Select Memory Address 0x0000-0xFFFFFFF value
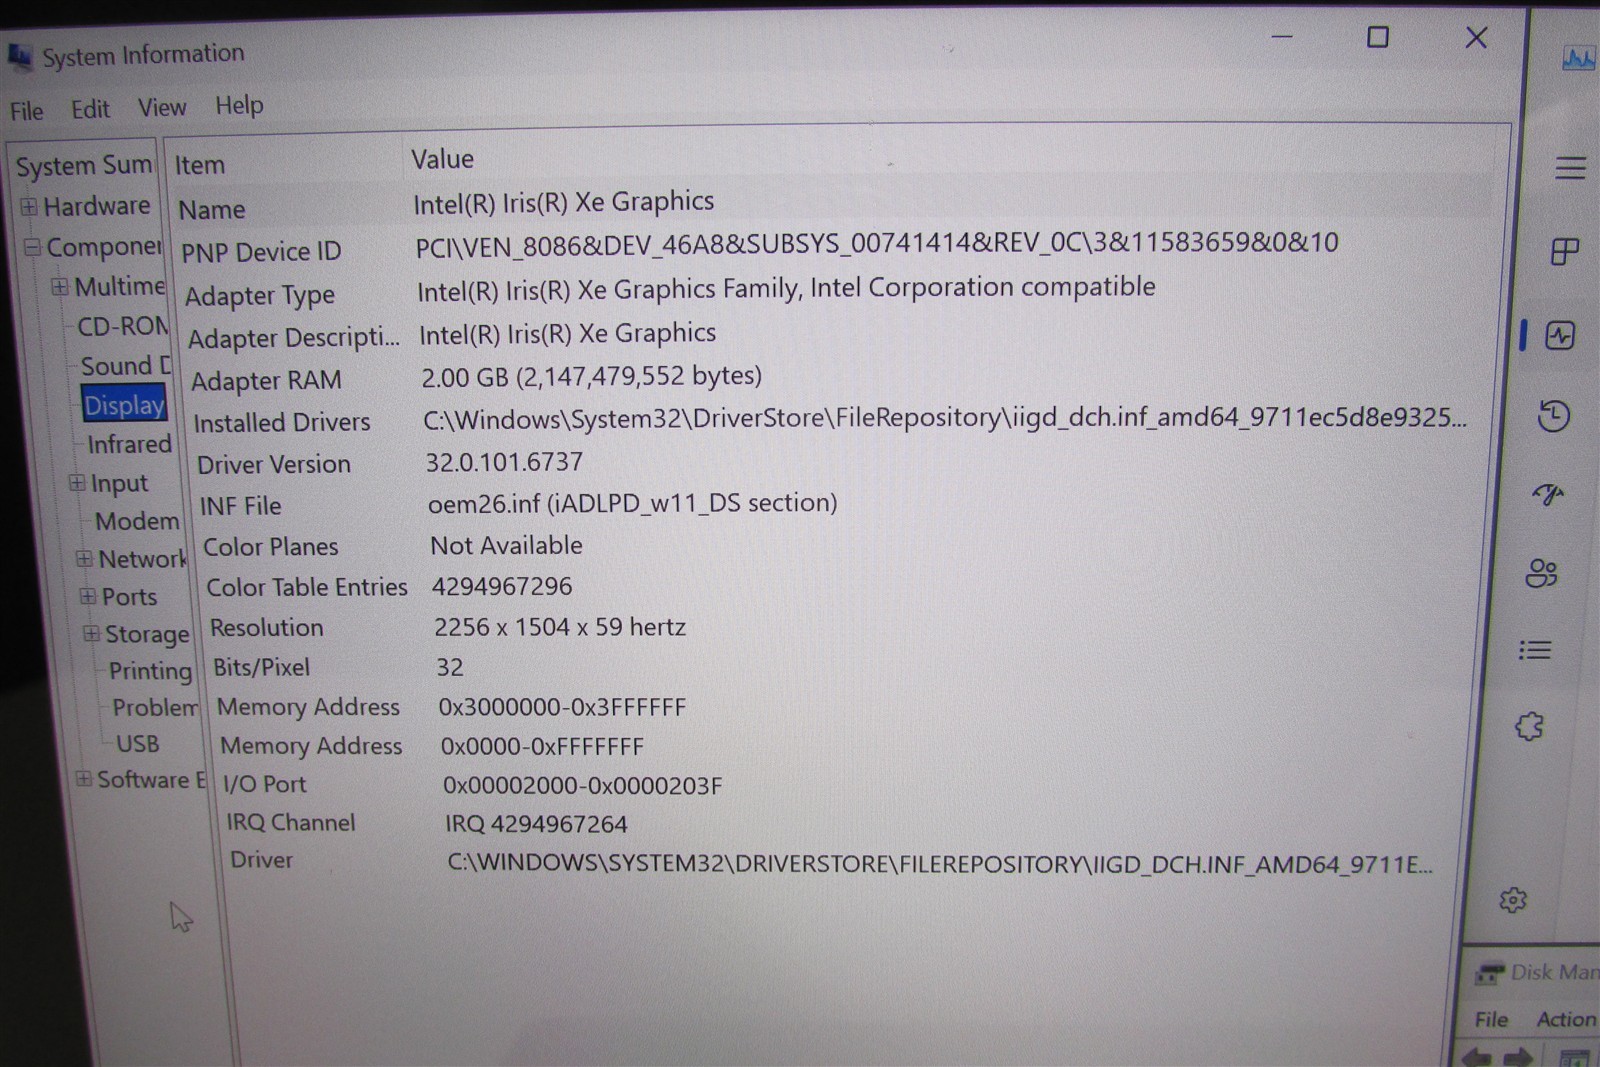 coord(542,747)
